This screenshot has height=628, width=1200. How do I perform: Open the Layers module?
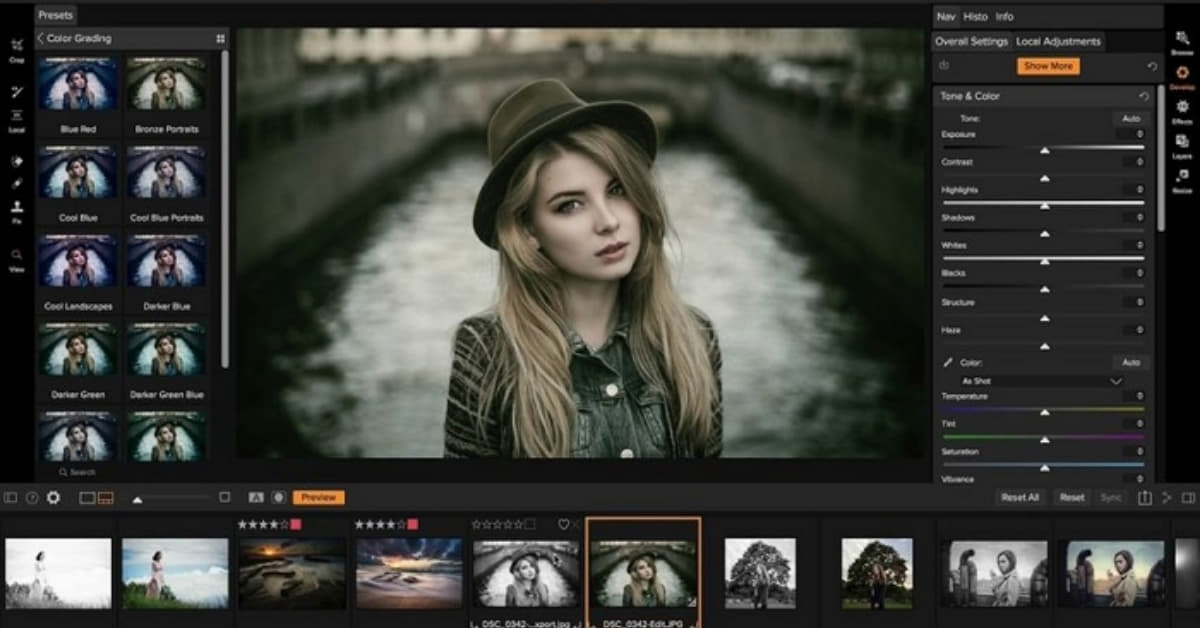(x=1182, y=145)
